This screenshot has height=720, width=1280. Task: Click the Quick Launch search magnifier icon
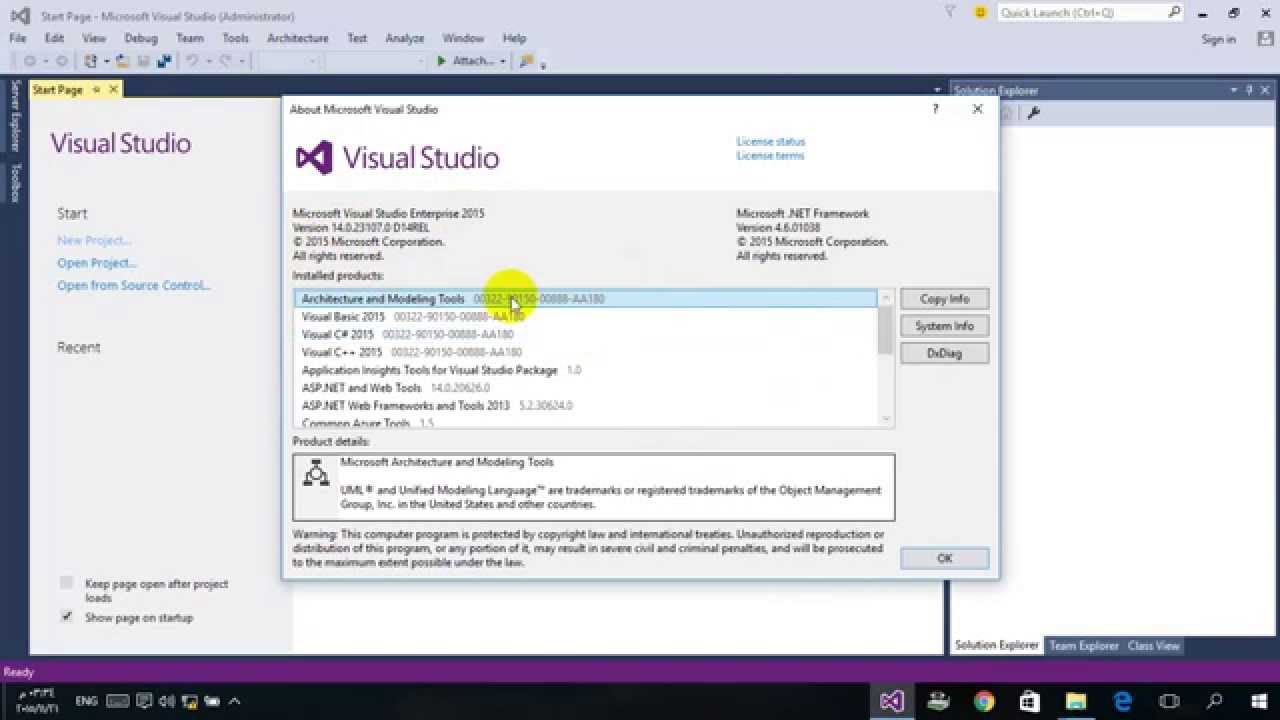pyautogui.click(x=1175, y=13)
